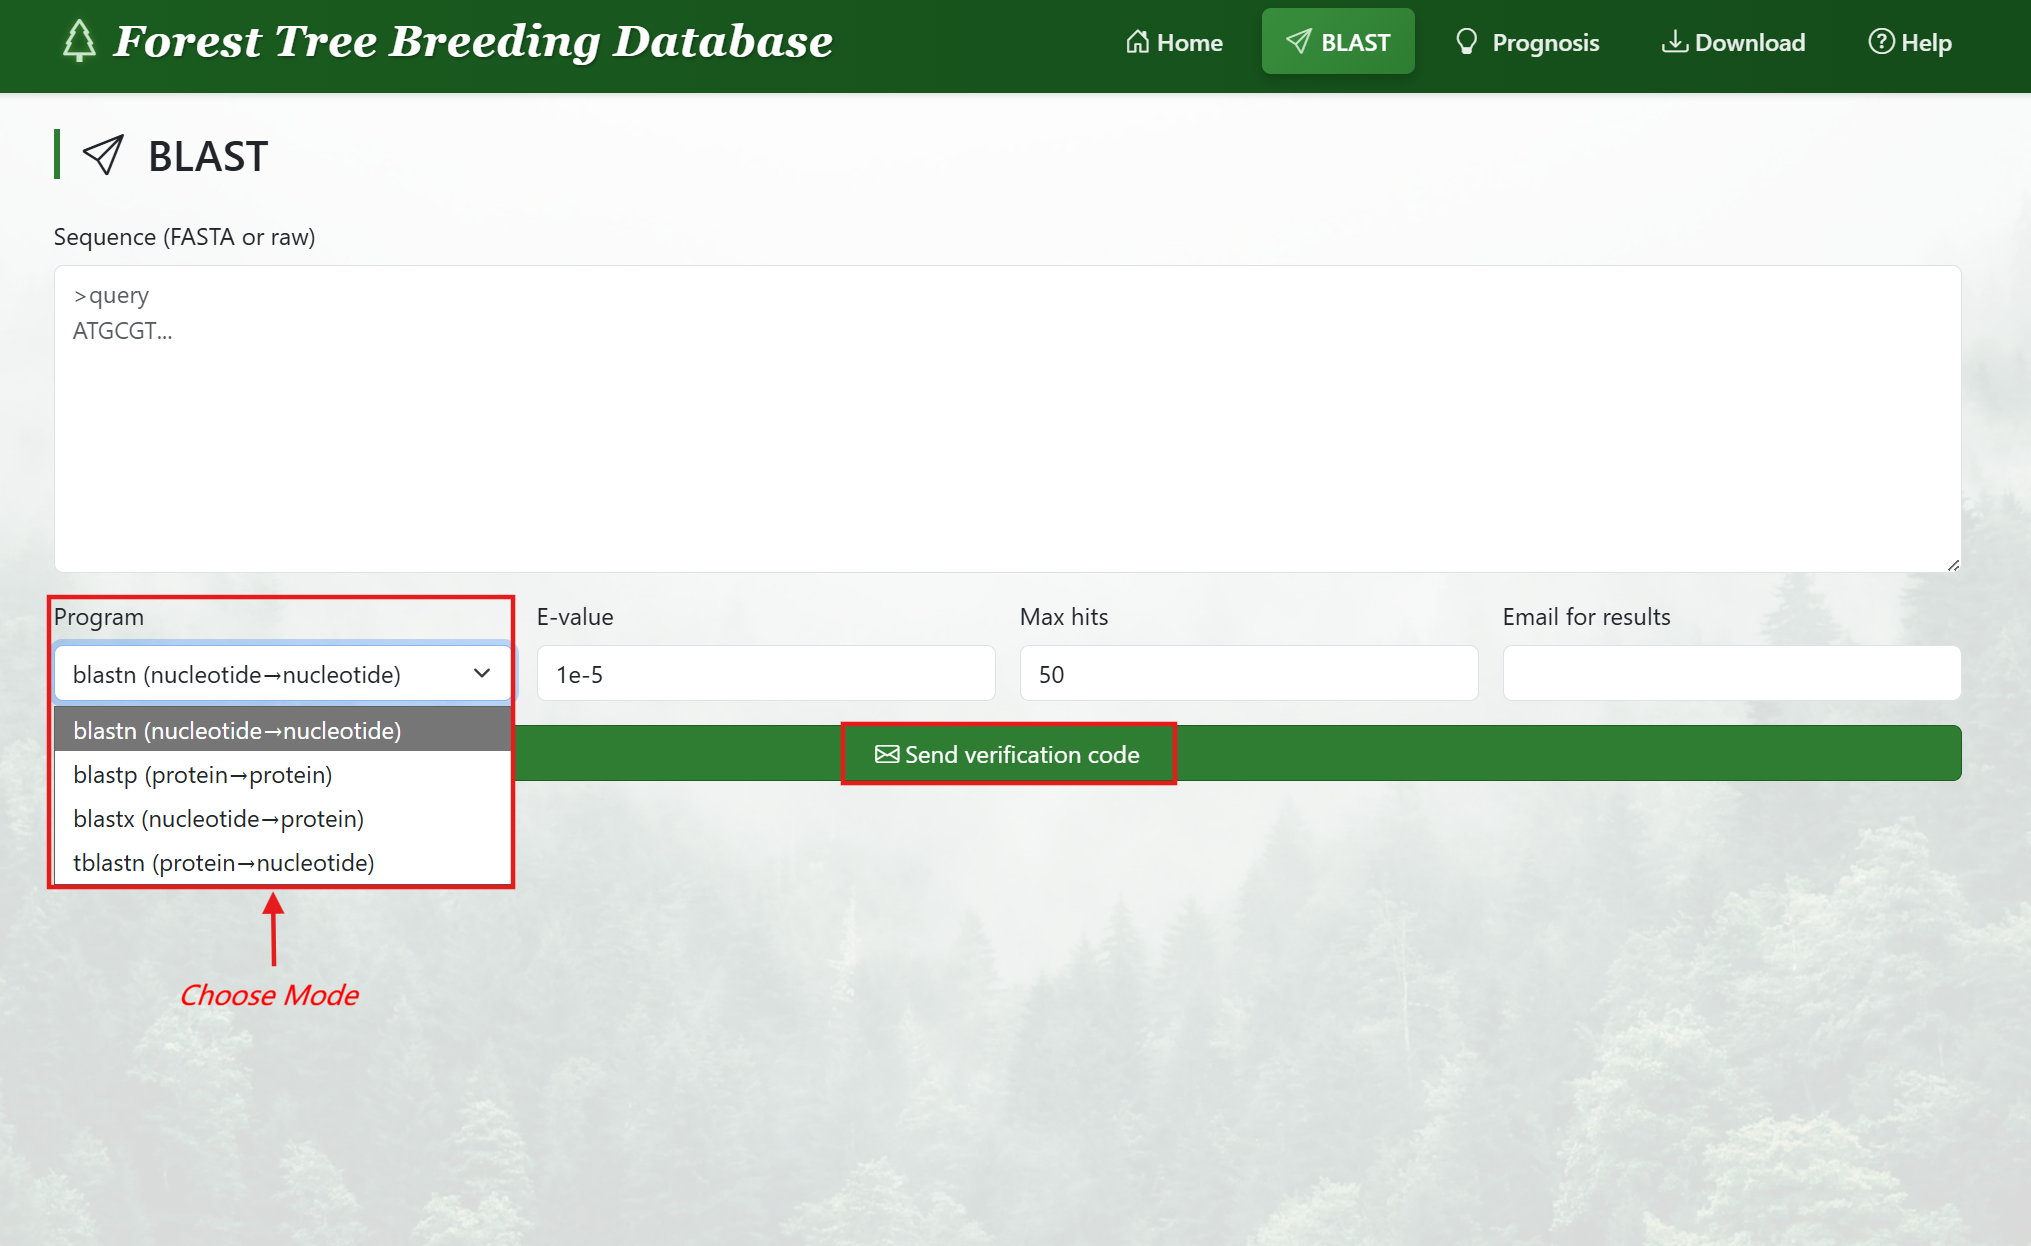Image resolution: width=2031 pixels, height=1246 pixels.
Task: Focus the Sequence FASTA text area
Action: point(1007,419)
